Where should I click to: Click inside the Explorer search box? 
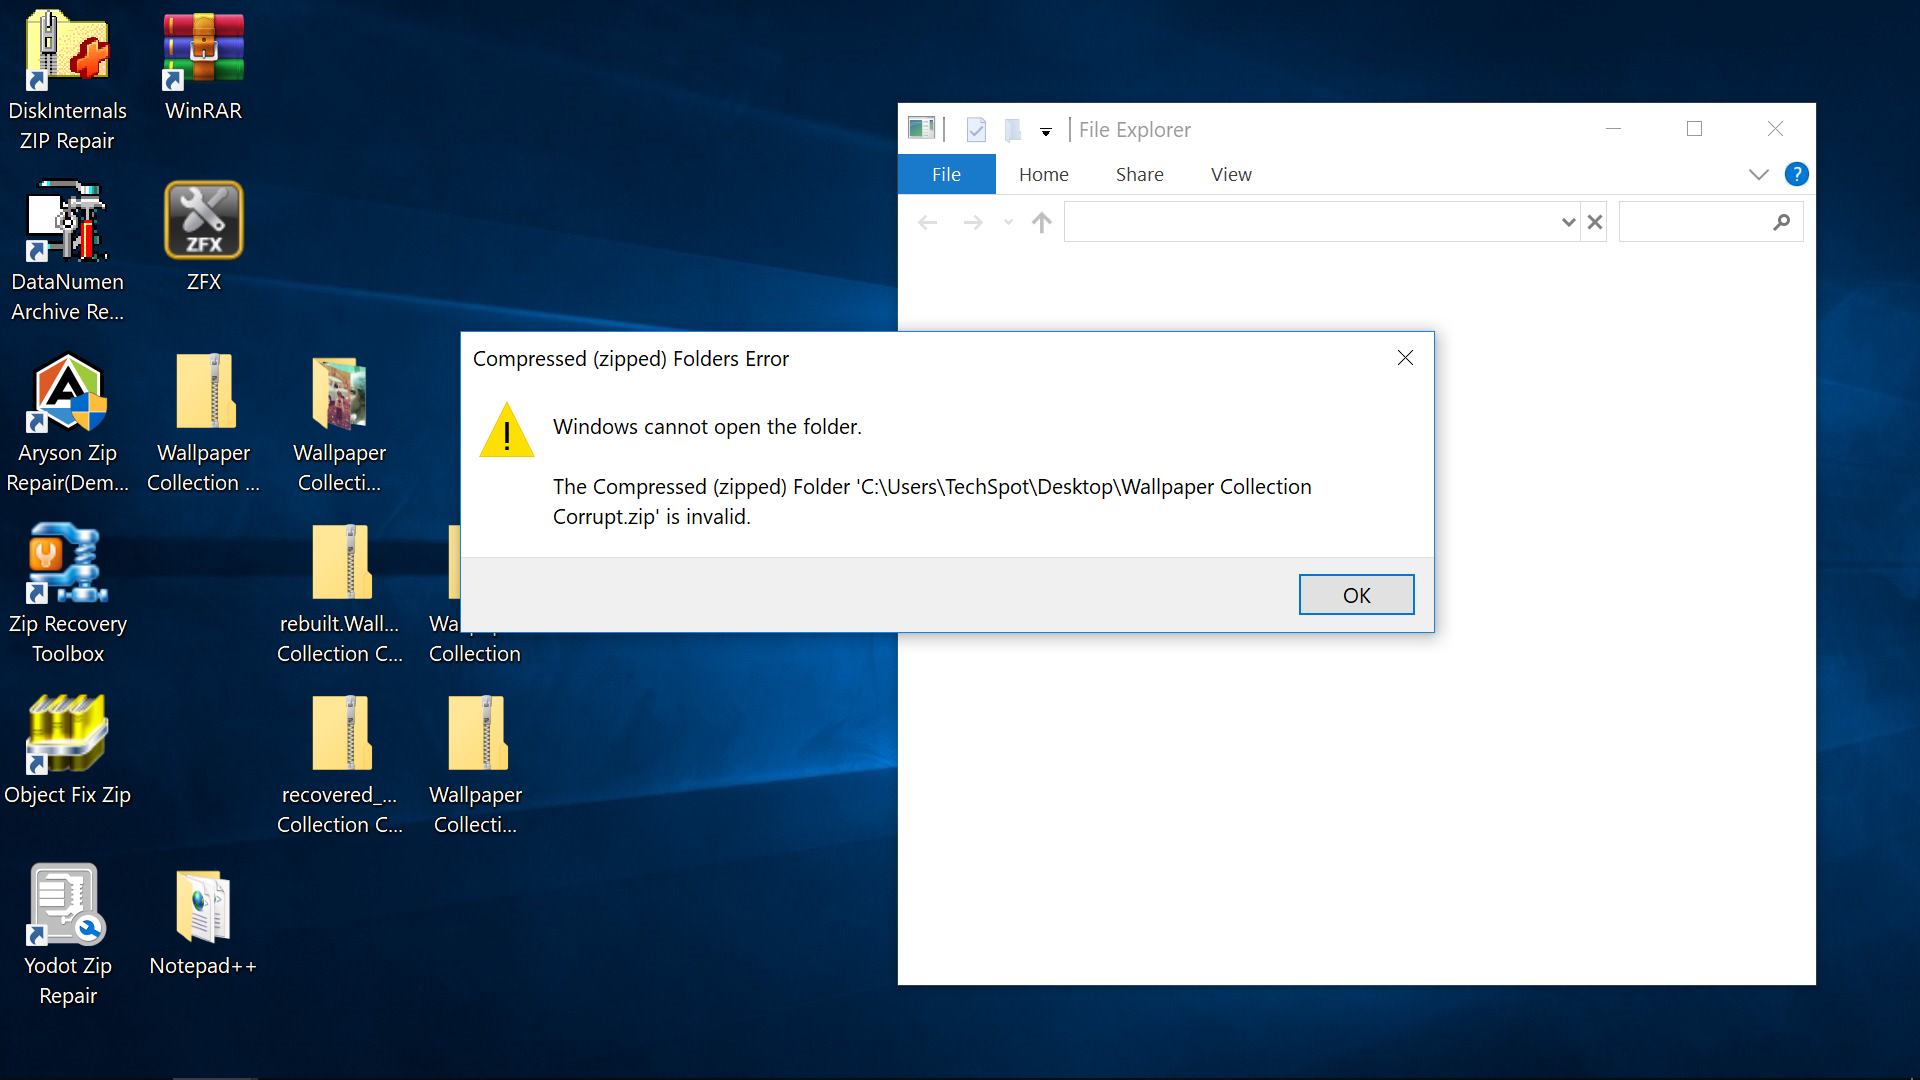pos(1700,221)
